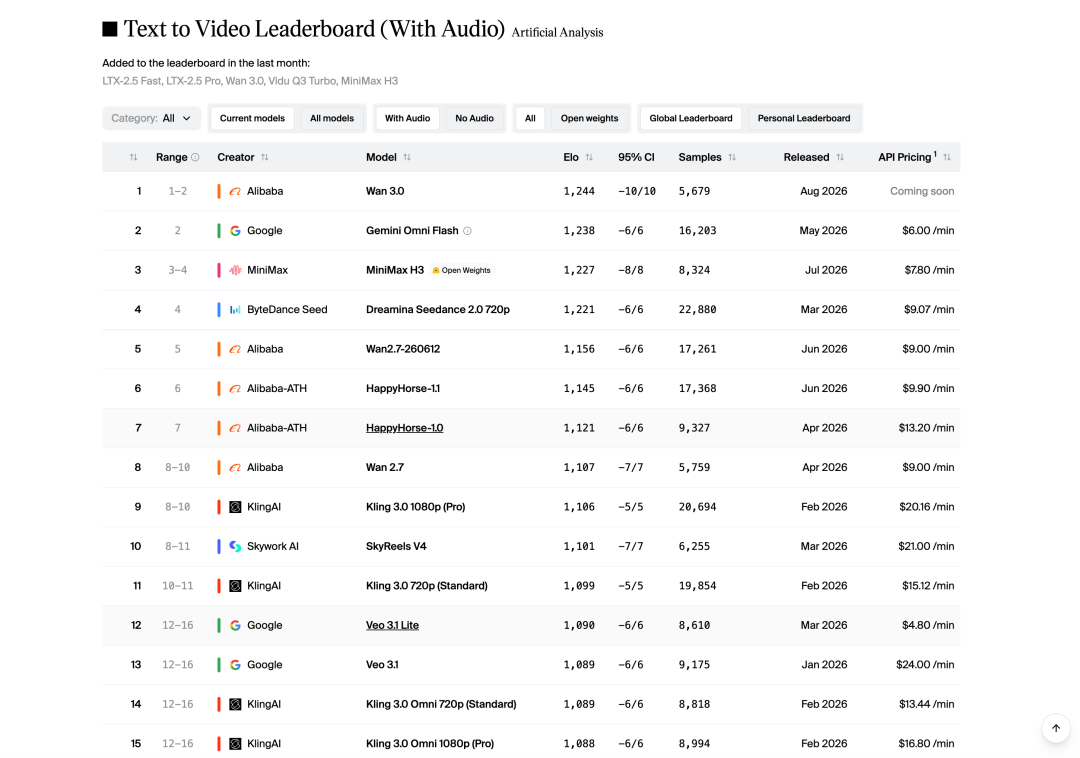Click the Samples value 16,203
Screen dimensions: 1080x758
[x=697, y=231]
